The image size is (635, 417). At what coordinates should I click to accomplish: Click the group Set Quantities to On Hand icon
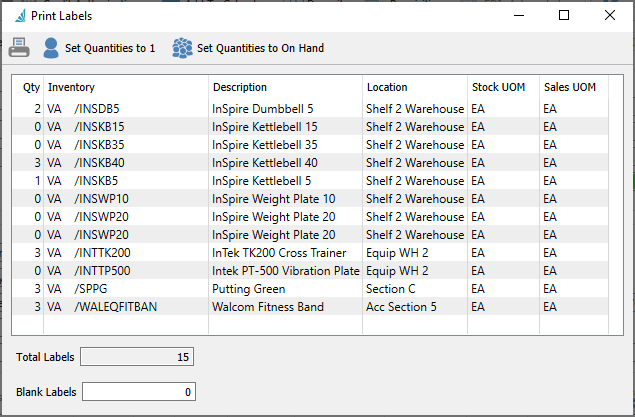click(182, 48)
